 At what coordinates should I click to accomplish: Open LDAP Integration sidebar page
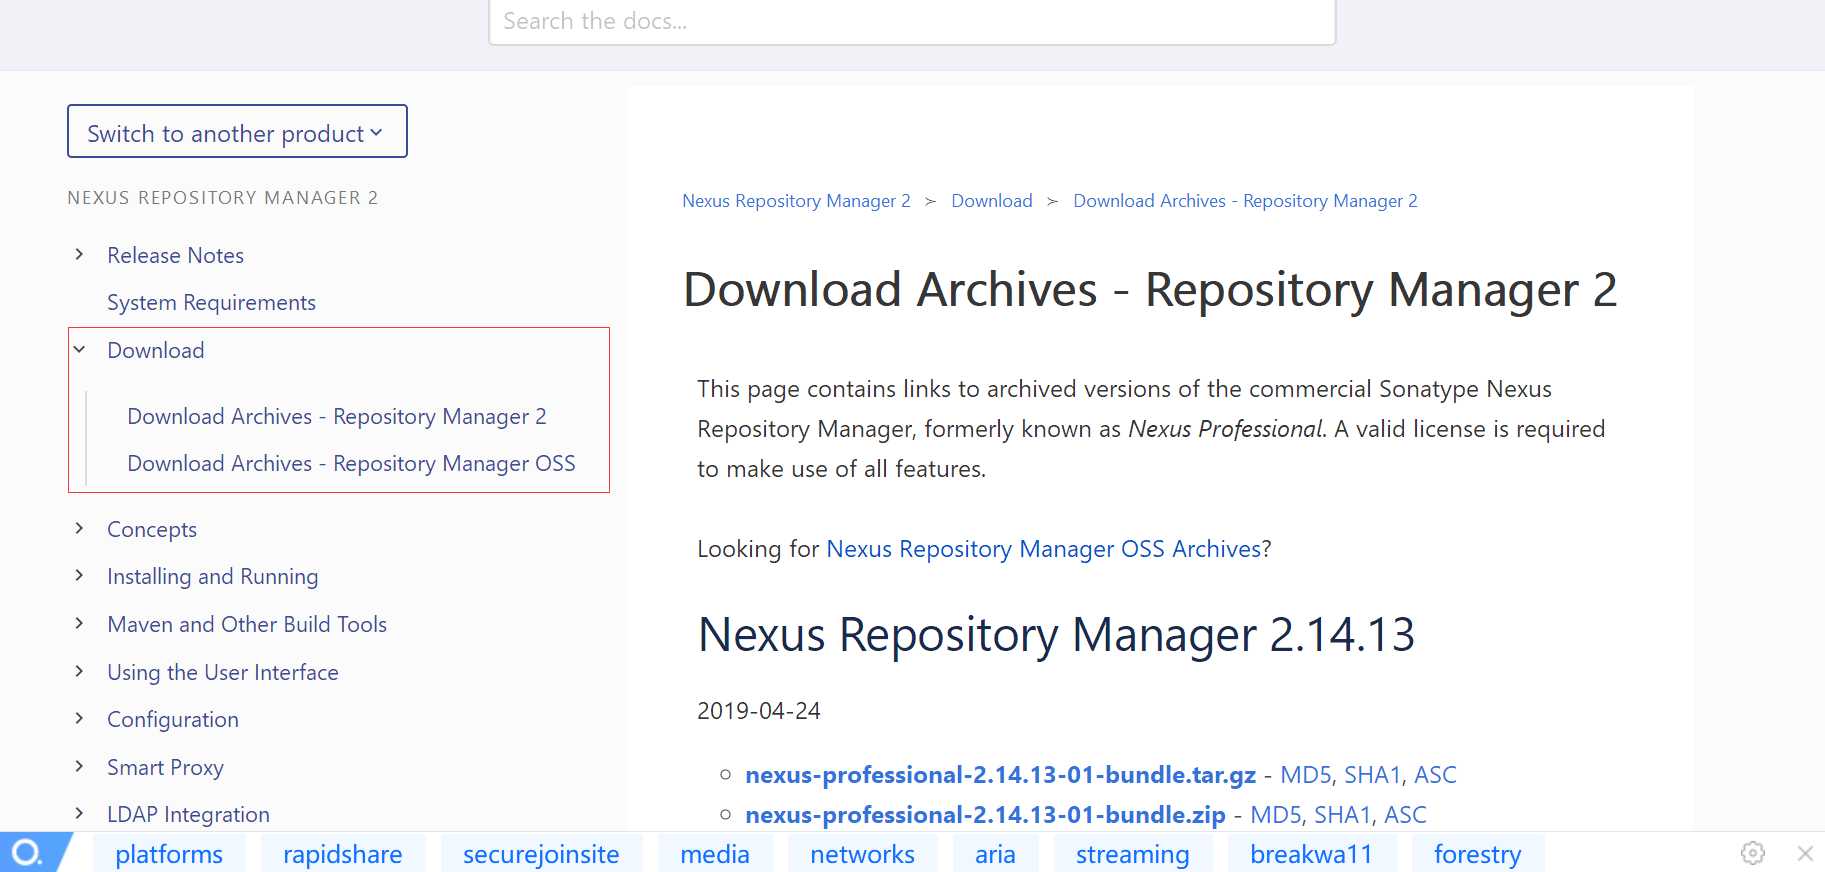[x=188, y=814]
